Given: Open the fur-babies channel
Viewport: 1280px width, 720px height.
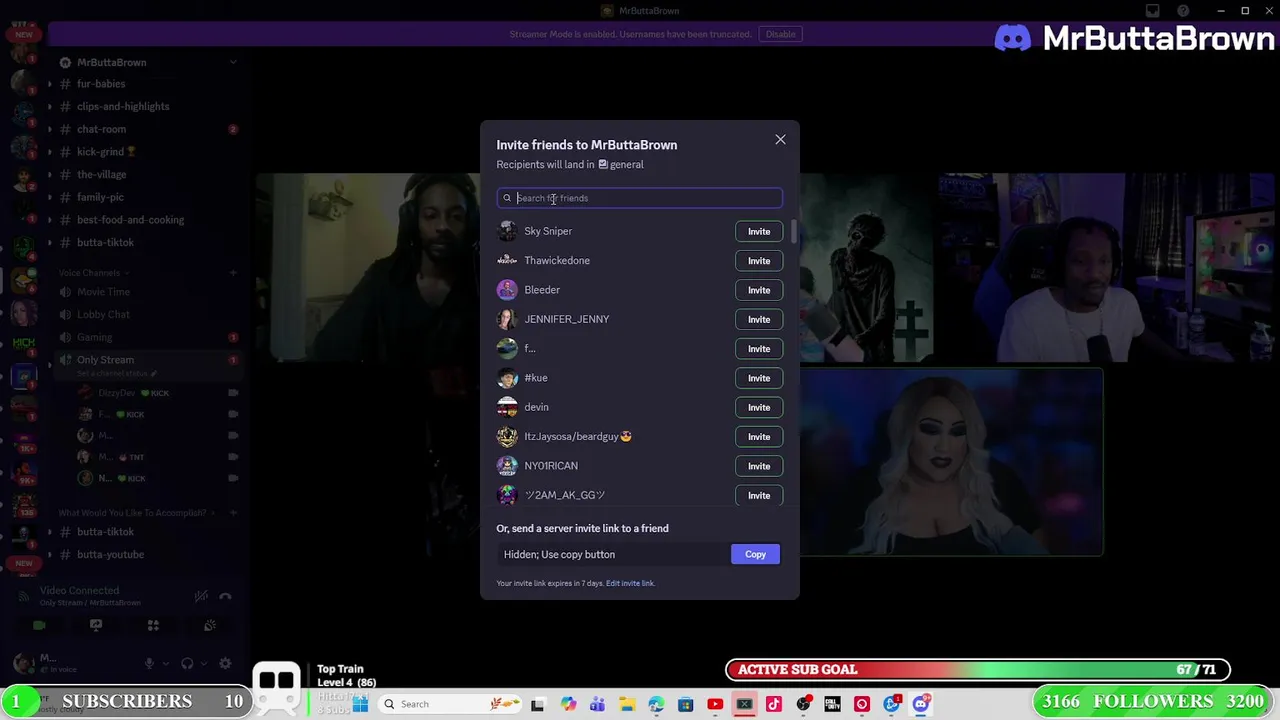Looking at the screenshot, I should point(101,84).
